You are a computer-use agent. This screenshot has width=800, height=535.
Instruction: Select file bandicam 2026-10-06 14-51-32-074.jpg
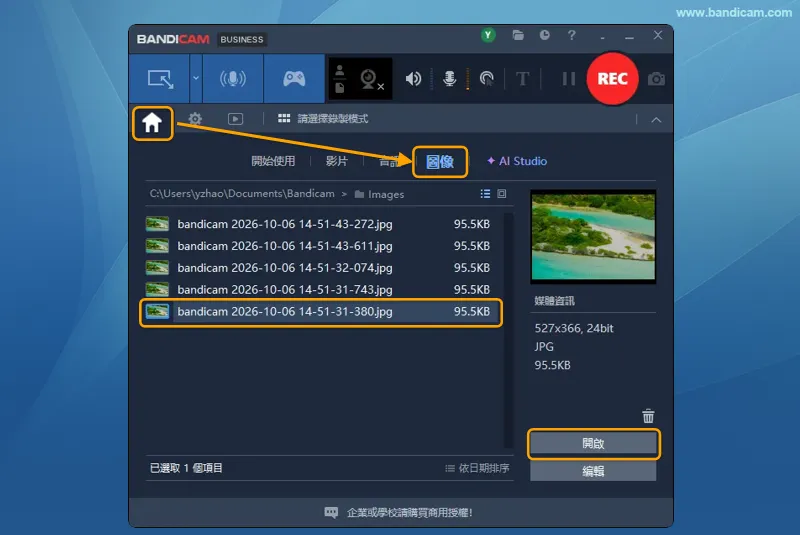pyautogui.click(x=320, y=268)
